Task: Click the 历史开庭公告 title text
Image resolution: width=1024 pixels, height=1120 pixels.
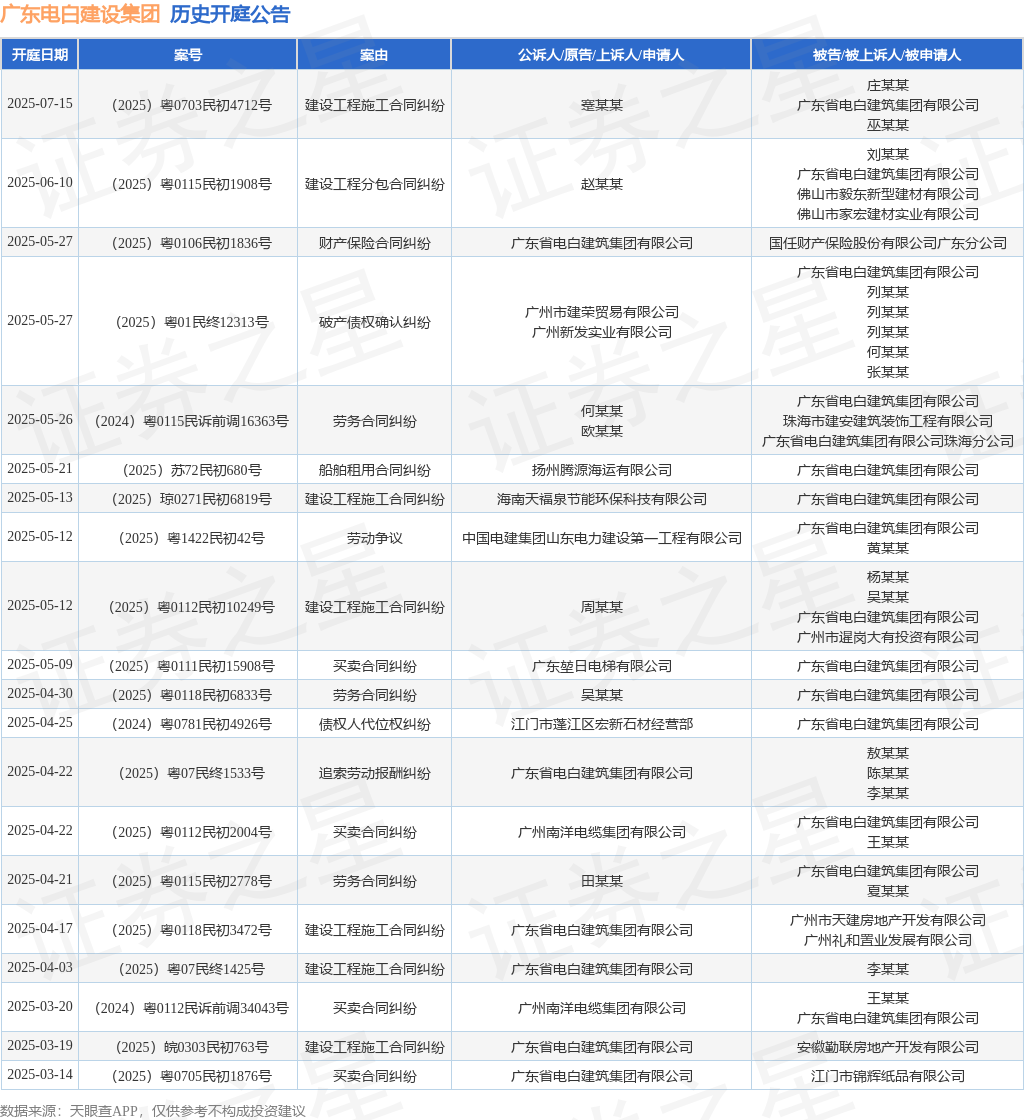Action: coord(230,14)
